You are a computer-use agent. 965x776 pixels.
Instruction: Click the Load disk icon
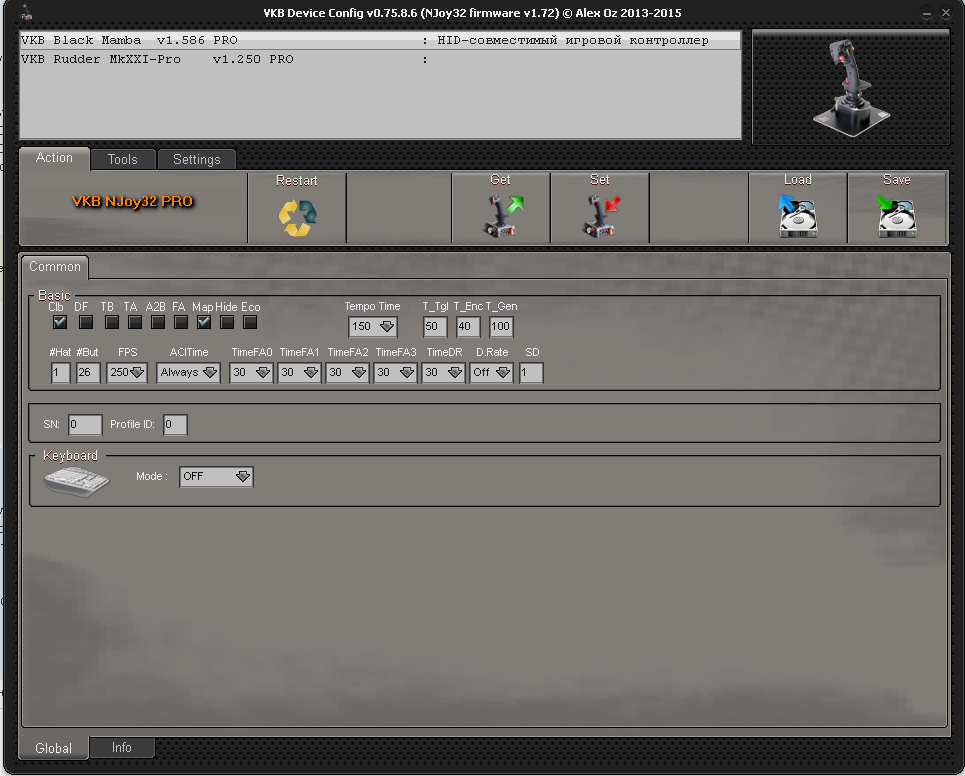(x=798, y=216)
